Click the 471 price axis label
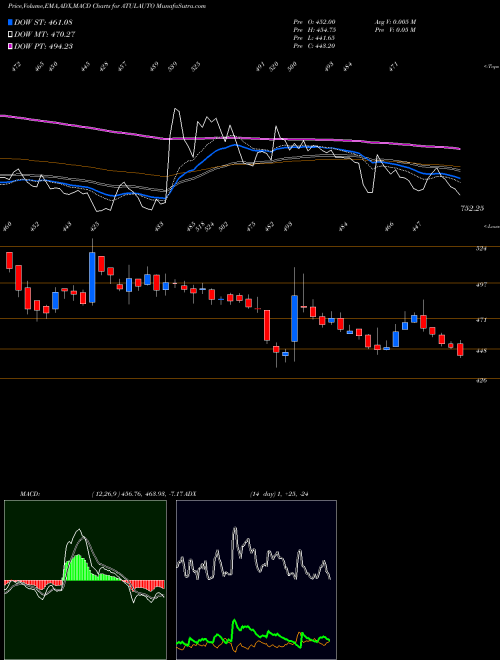500x660 pixels. point(481,320)
